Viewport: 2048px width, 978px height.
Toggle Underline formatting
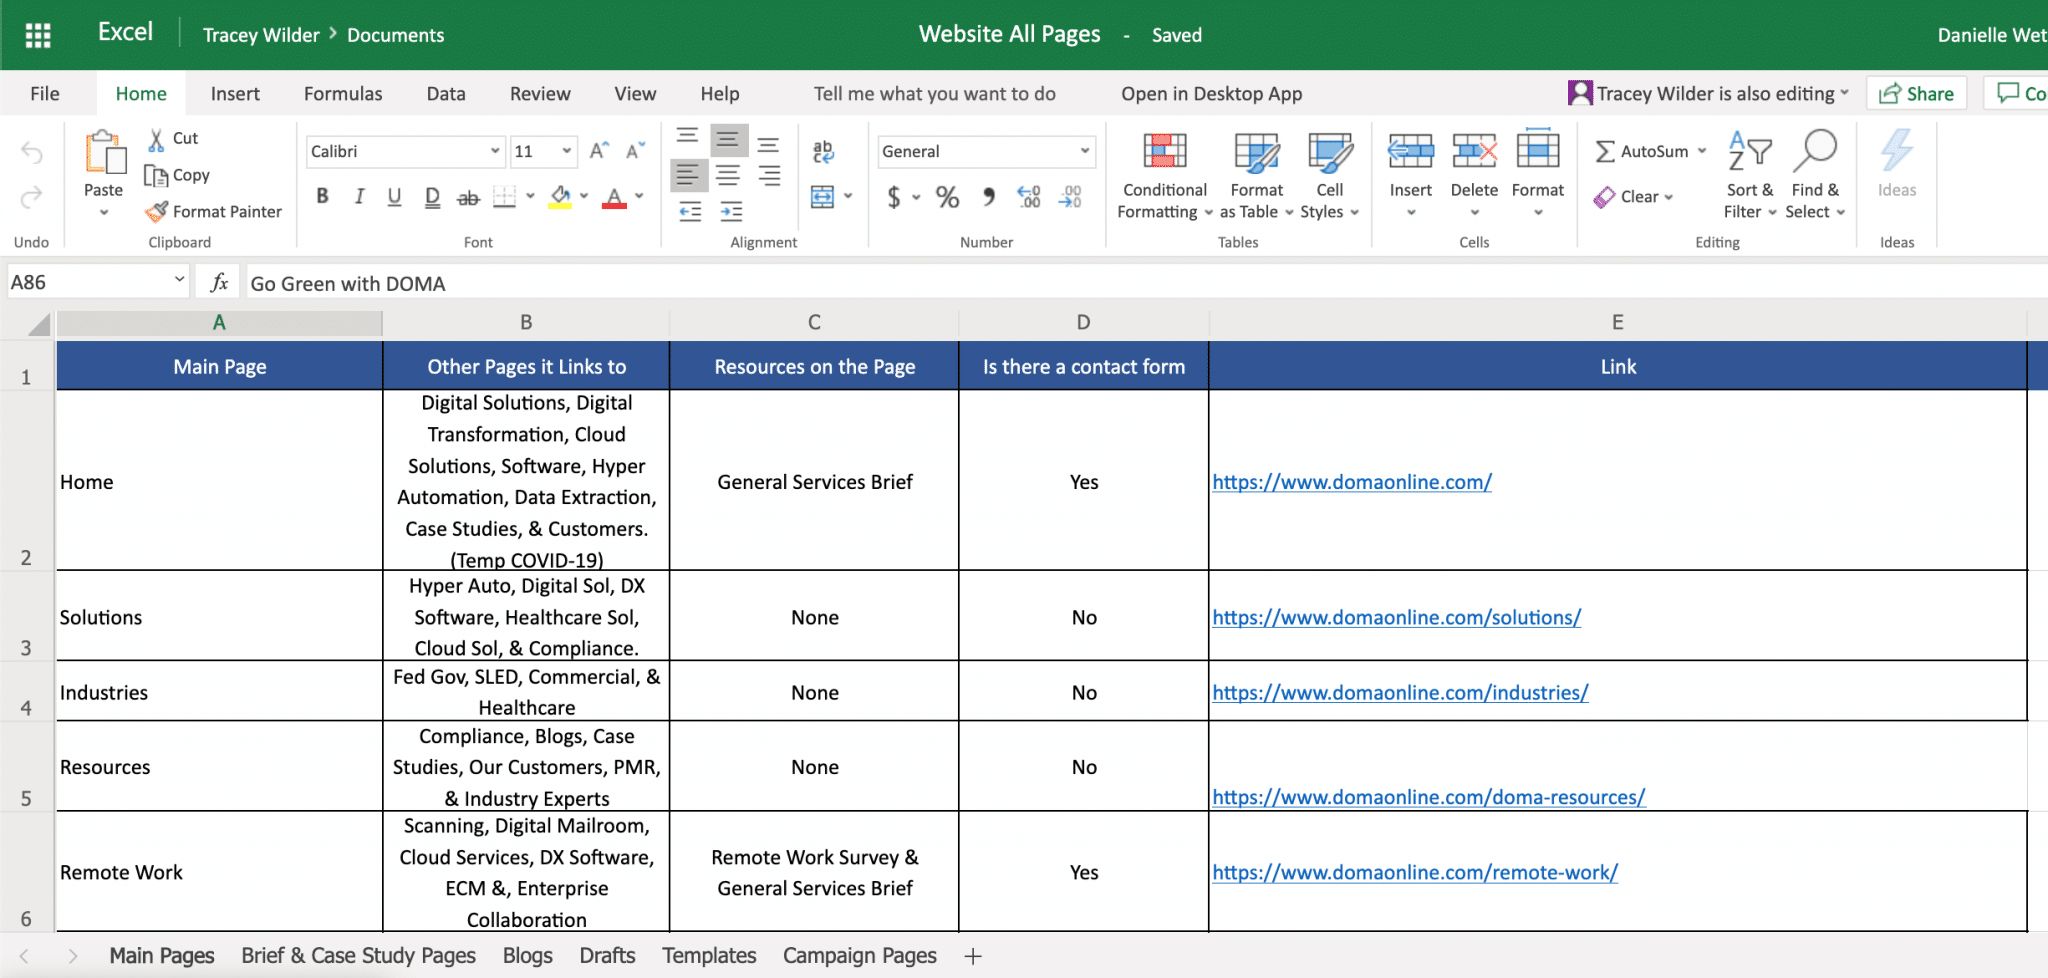(x=395, y=197)
